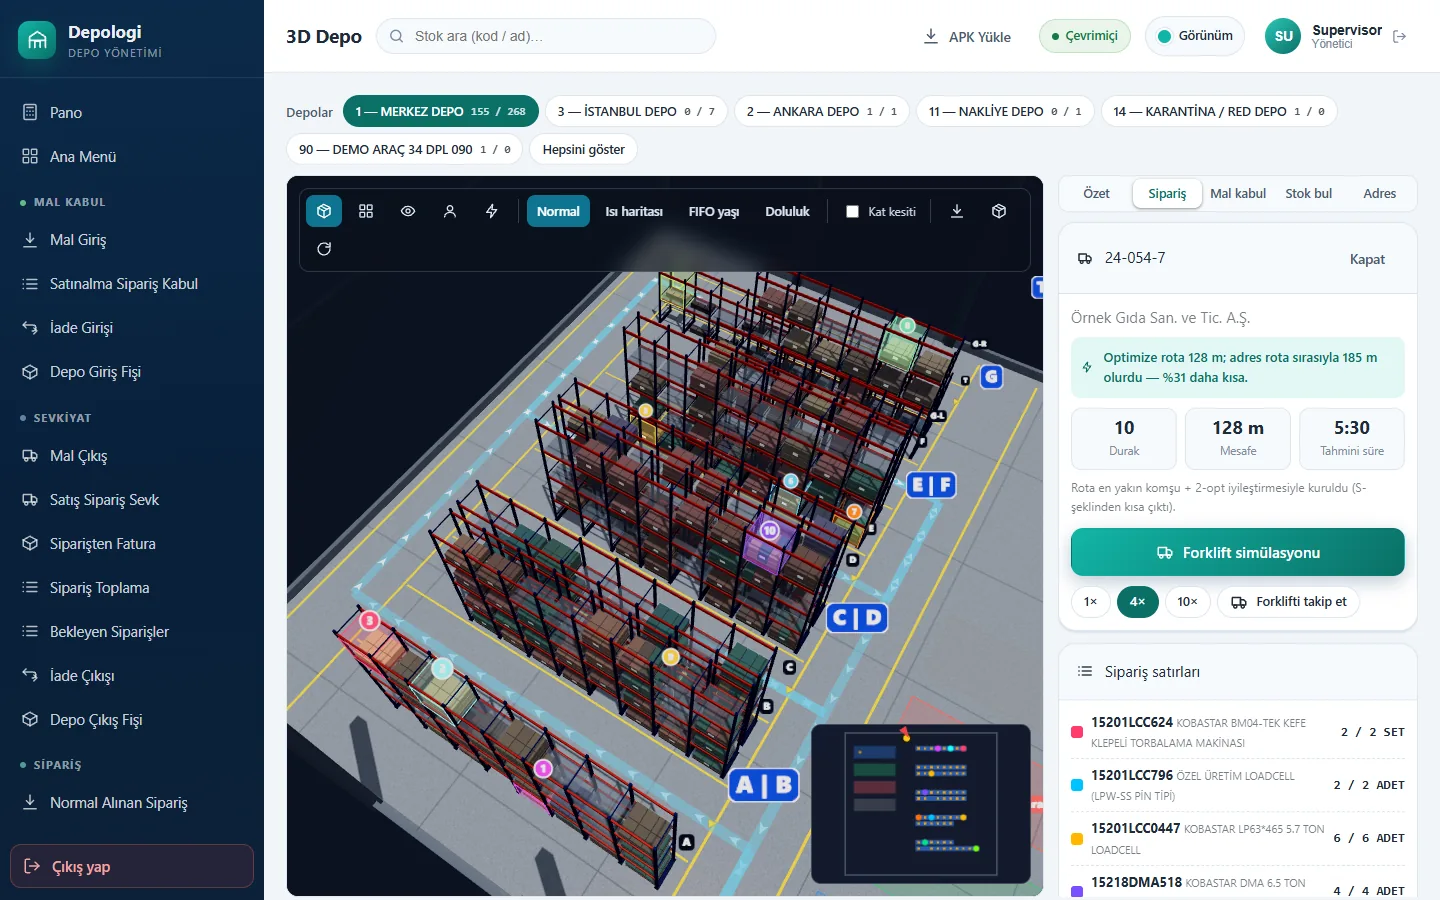Click Hepsini göster chip
This screenshot has width=1440, height=900.
click(583, 149)
